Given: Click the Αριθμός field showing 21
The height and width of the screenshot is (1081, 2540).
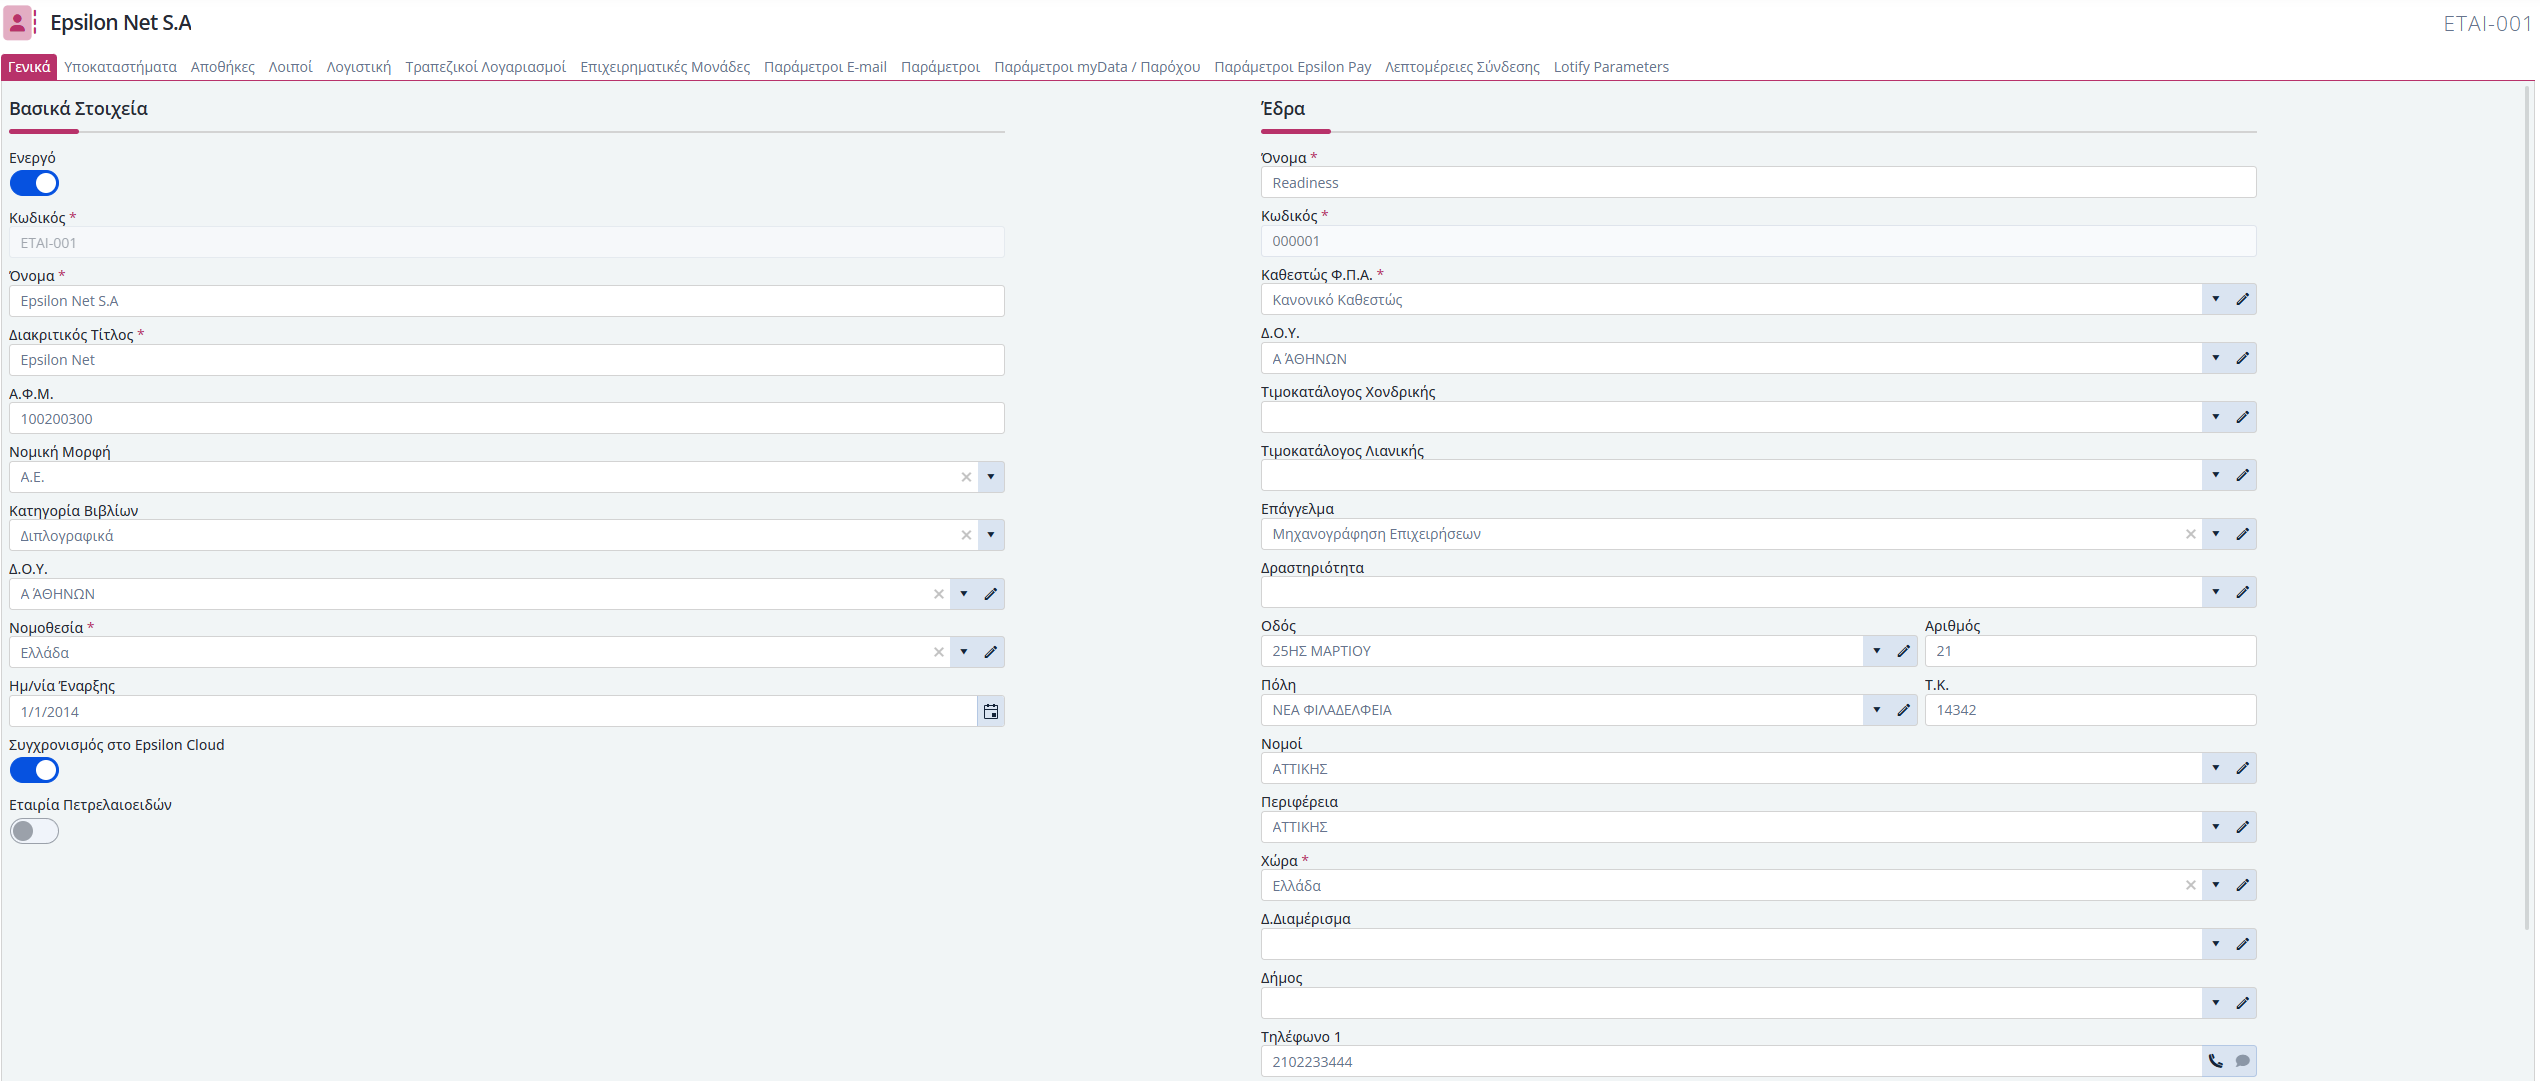Looking at the screenshot, I should coord(2090,651).
